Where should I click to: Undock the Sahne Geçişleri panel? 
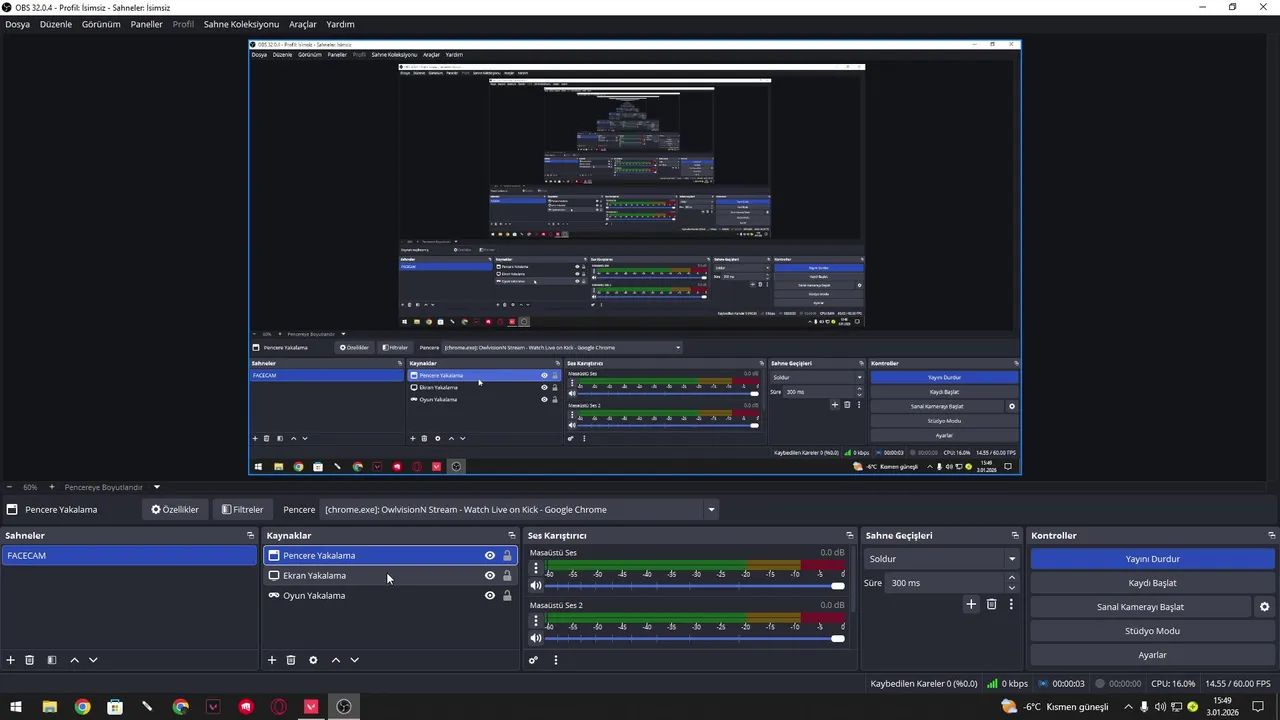(x=1015, y=536)
